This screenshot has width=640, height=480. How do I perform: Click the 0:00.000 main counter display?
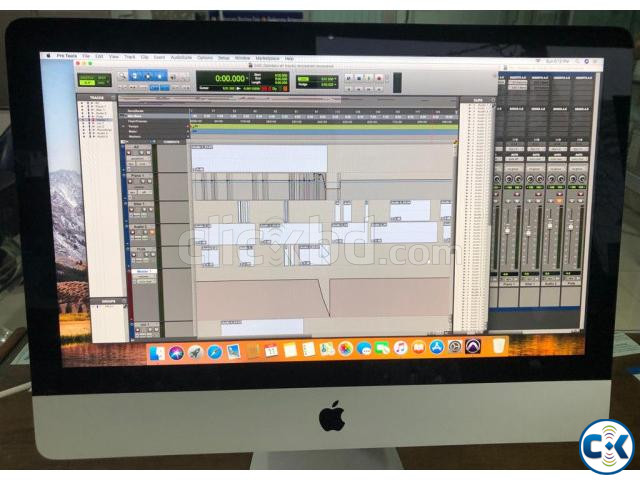click(231, 78)
